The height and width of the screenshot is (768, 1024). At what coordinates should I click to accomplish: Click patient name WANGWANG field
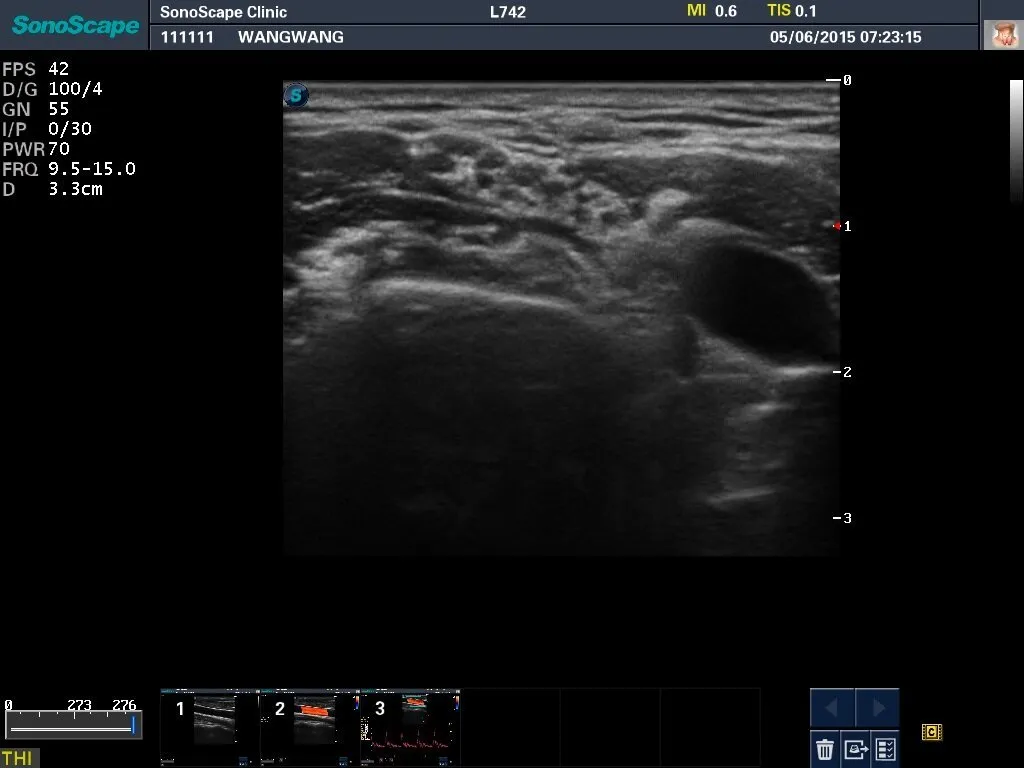tap(291, 37)
